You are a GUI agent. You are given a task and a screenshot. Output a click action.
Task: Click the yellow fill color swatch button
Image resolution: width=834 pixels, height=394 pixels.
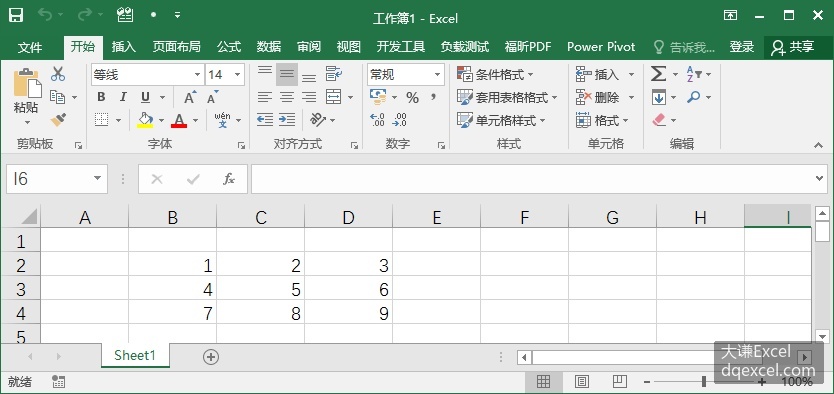click(x=145, y=120)
